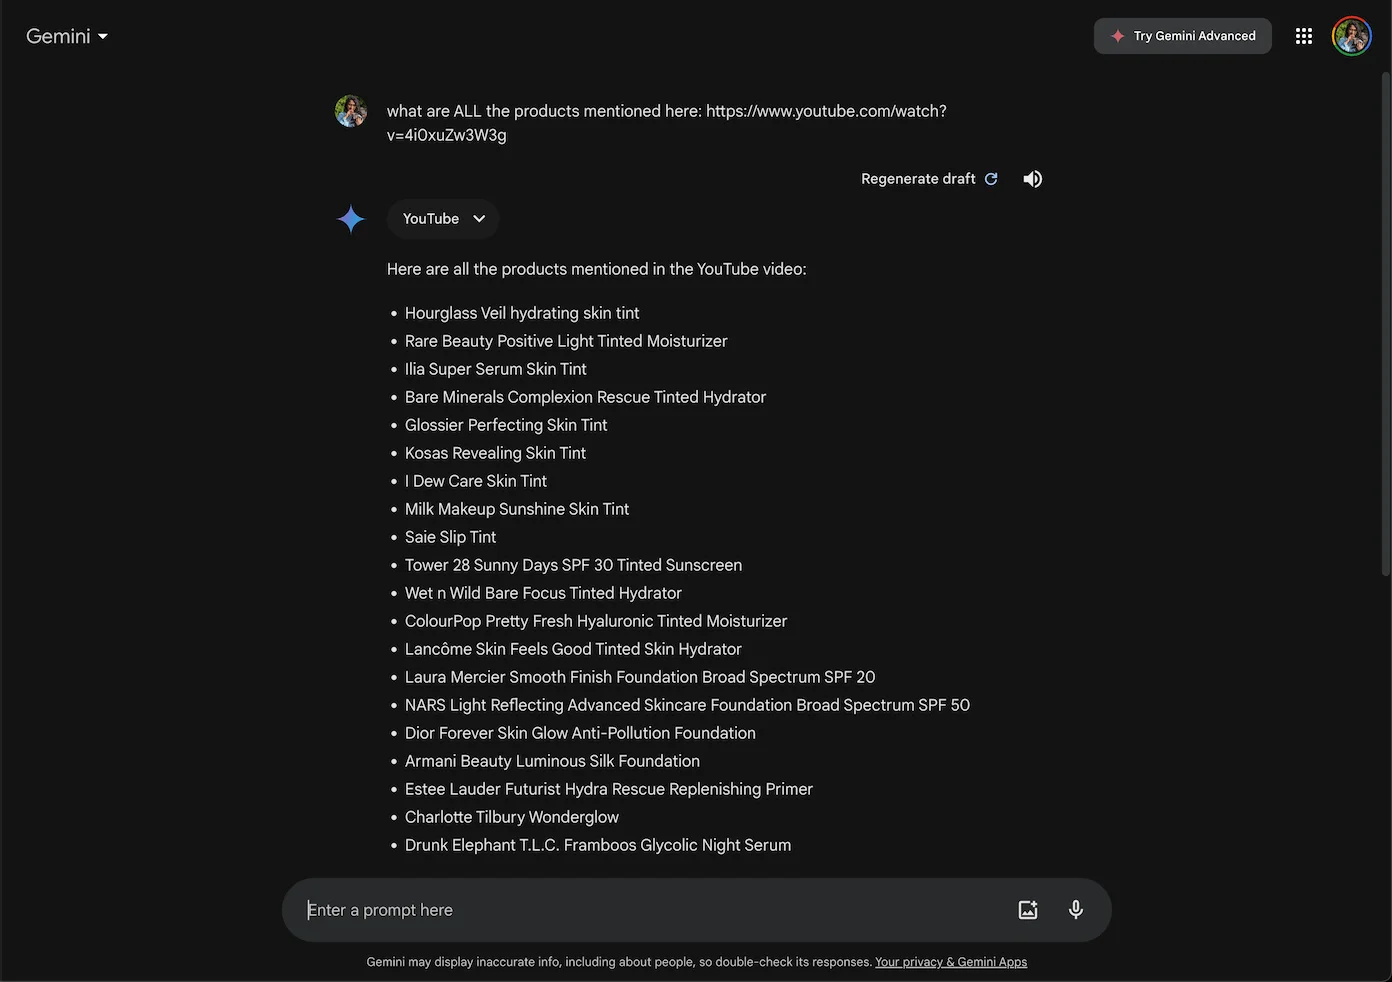Screen dimensions: 1392x982
Task: Click the Saie Slip Tint list item
Action: tap(450, 537)
